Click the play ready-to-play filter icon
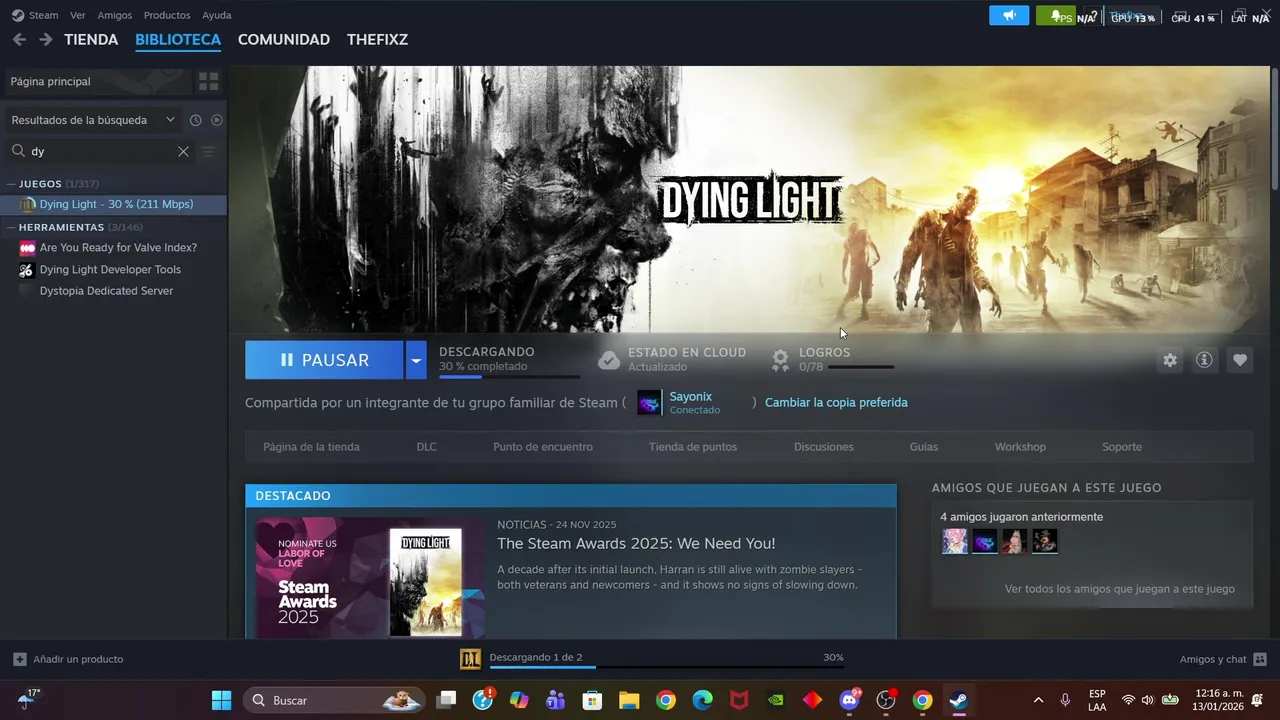Viewport: 1280px width, 720px height. pos(217,120)
